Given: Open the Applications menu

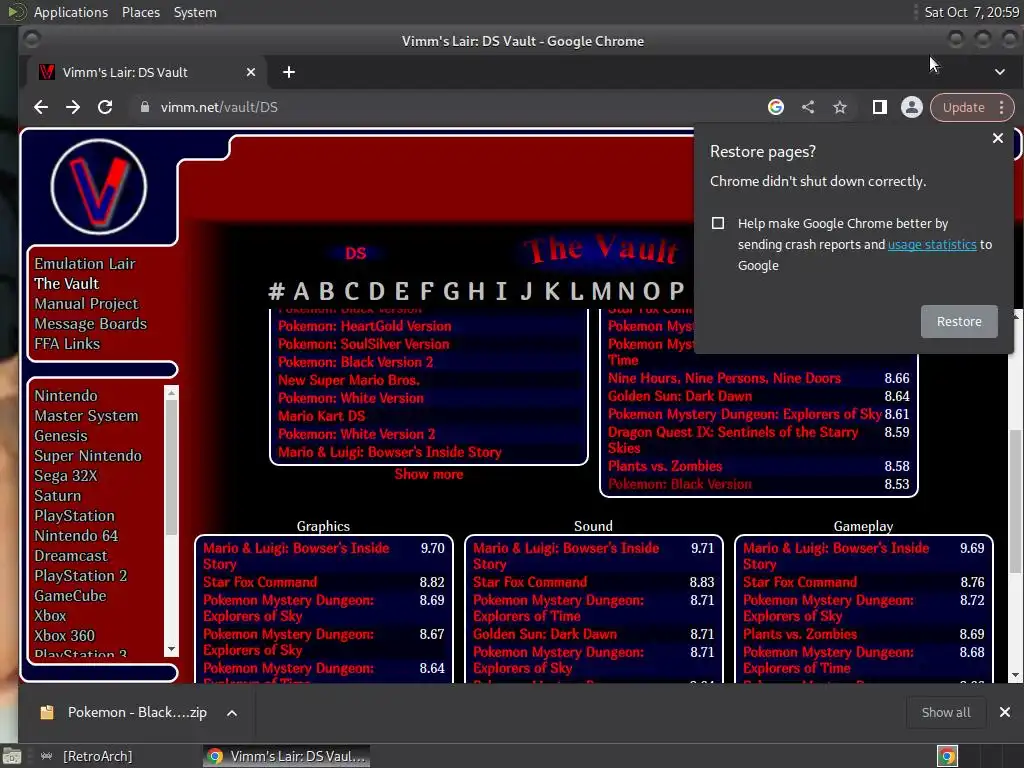Looking at the screenshot, I should 71,12.
